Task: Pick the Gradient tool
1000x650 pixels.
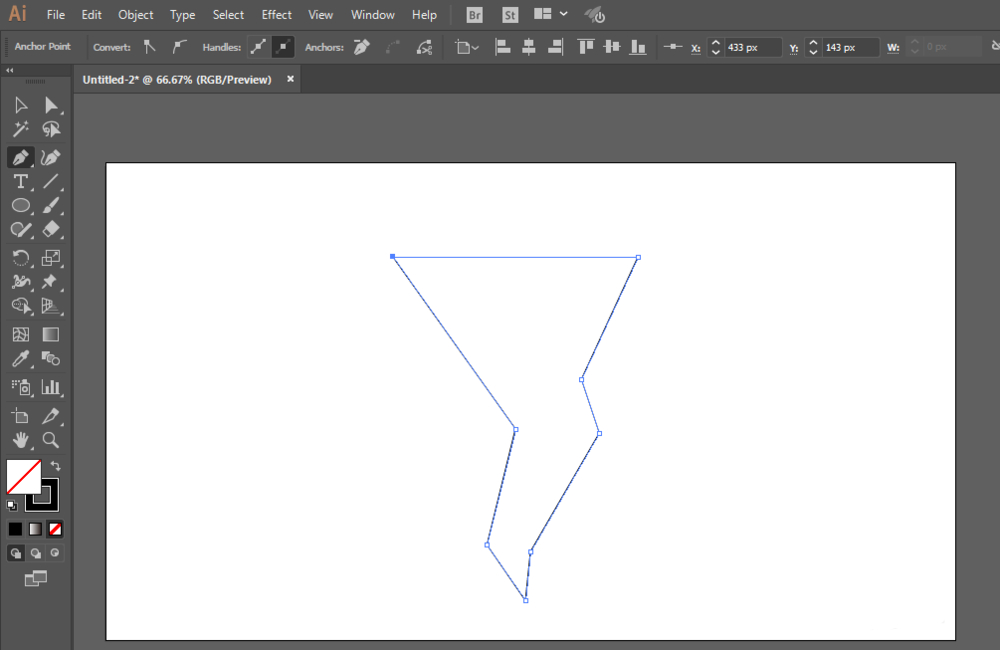Action: 50,334
